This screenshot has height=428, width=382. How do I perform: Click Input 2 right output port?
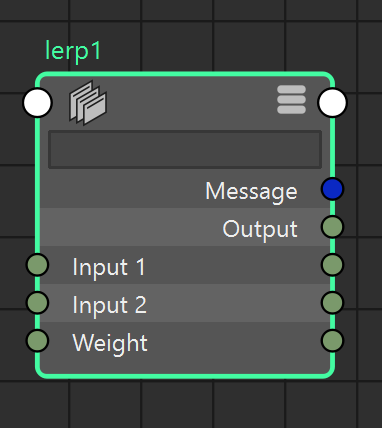click(332, 303)
